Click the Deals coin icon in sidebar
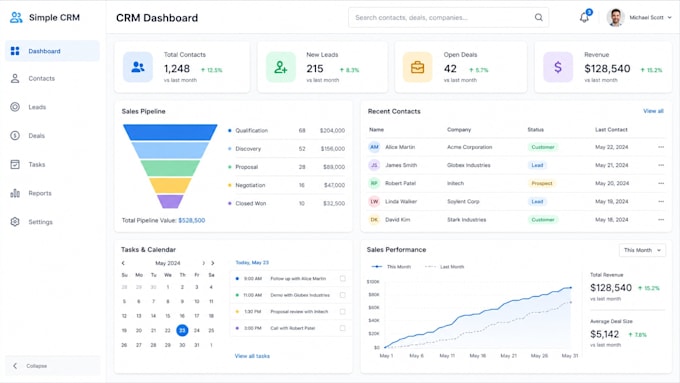680x383 pixels. 15,135
